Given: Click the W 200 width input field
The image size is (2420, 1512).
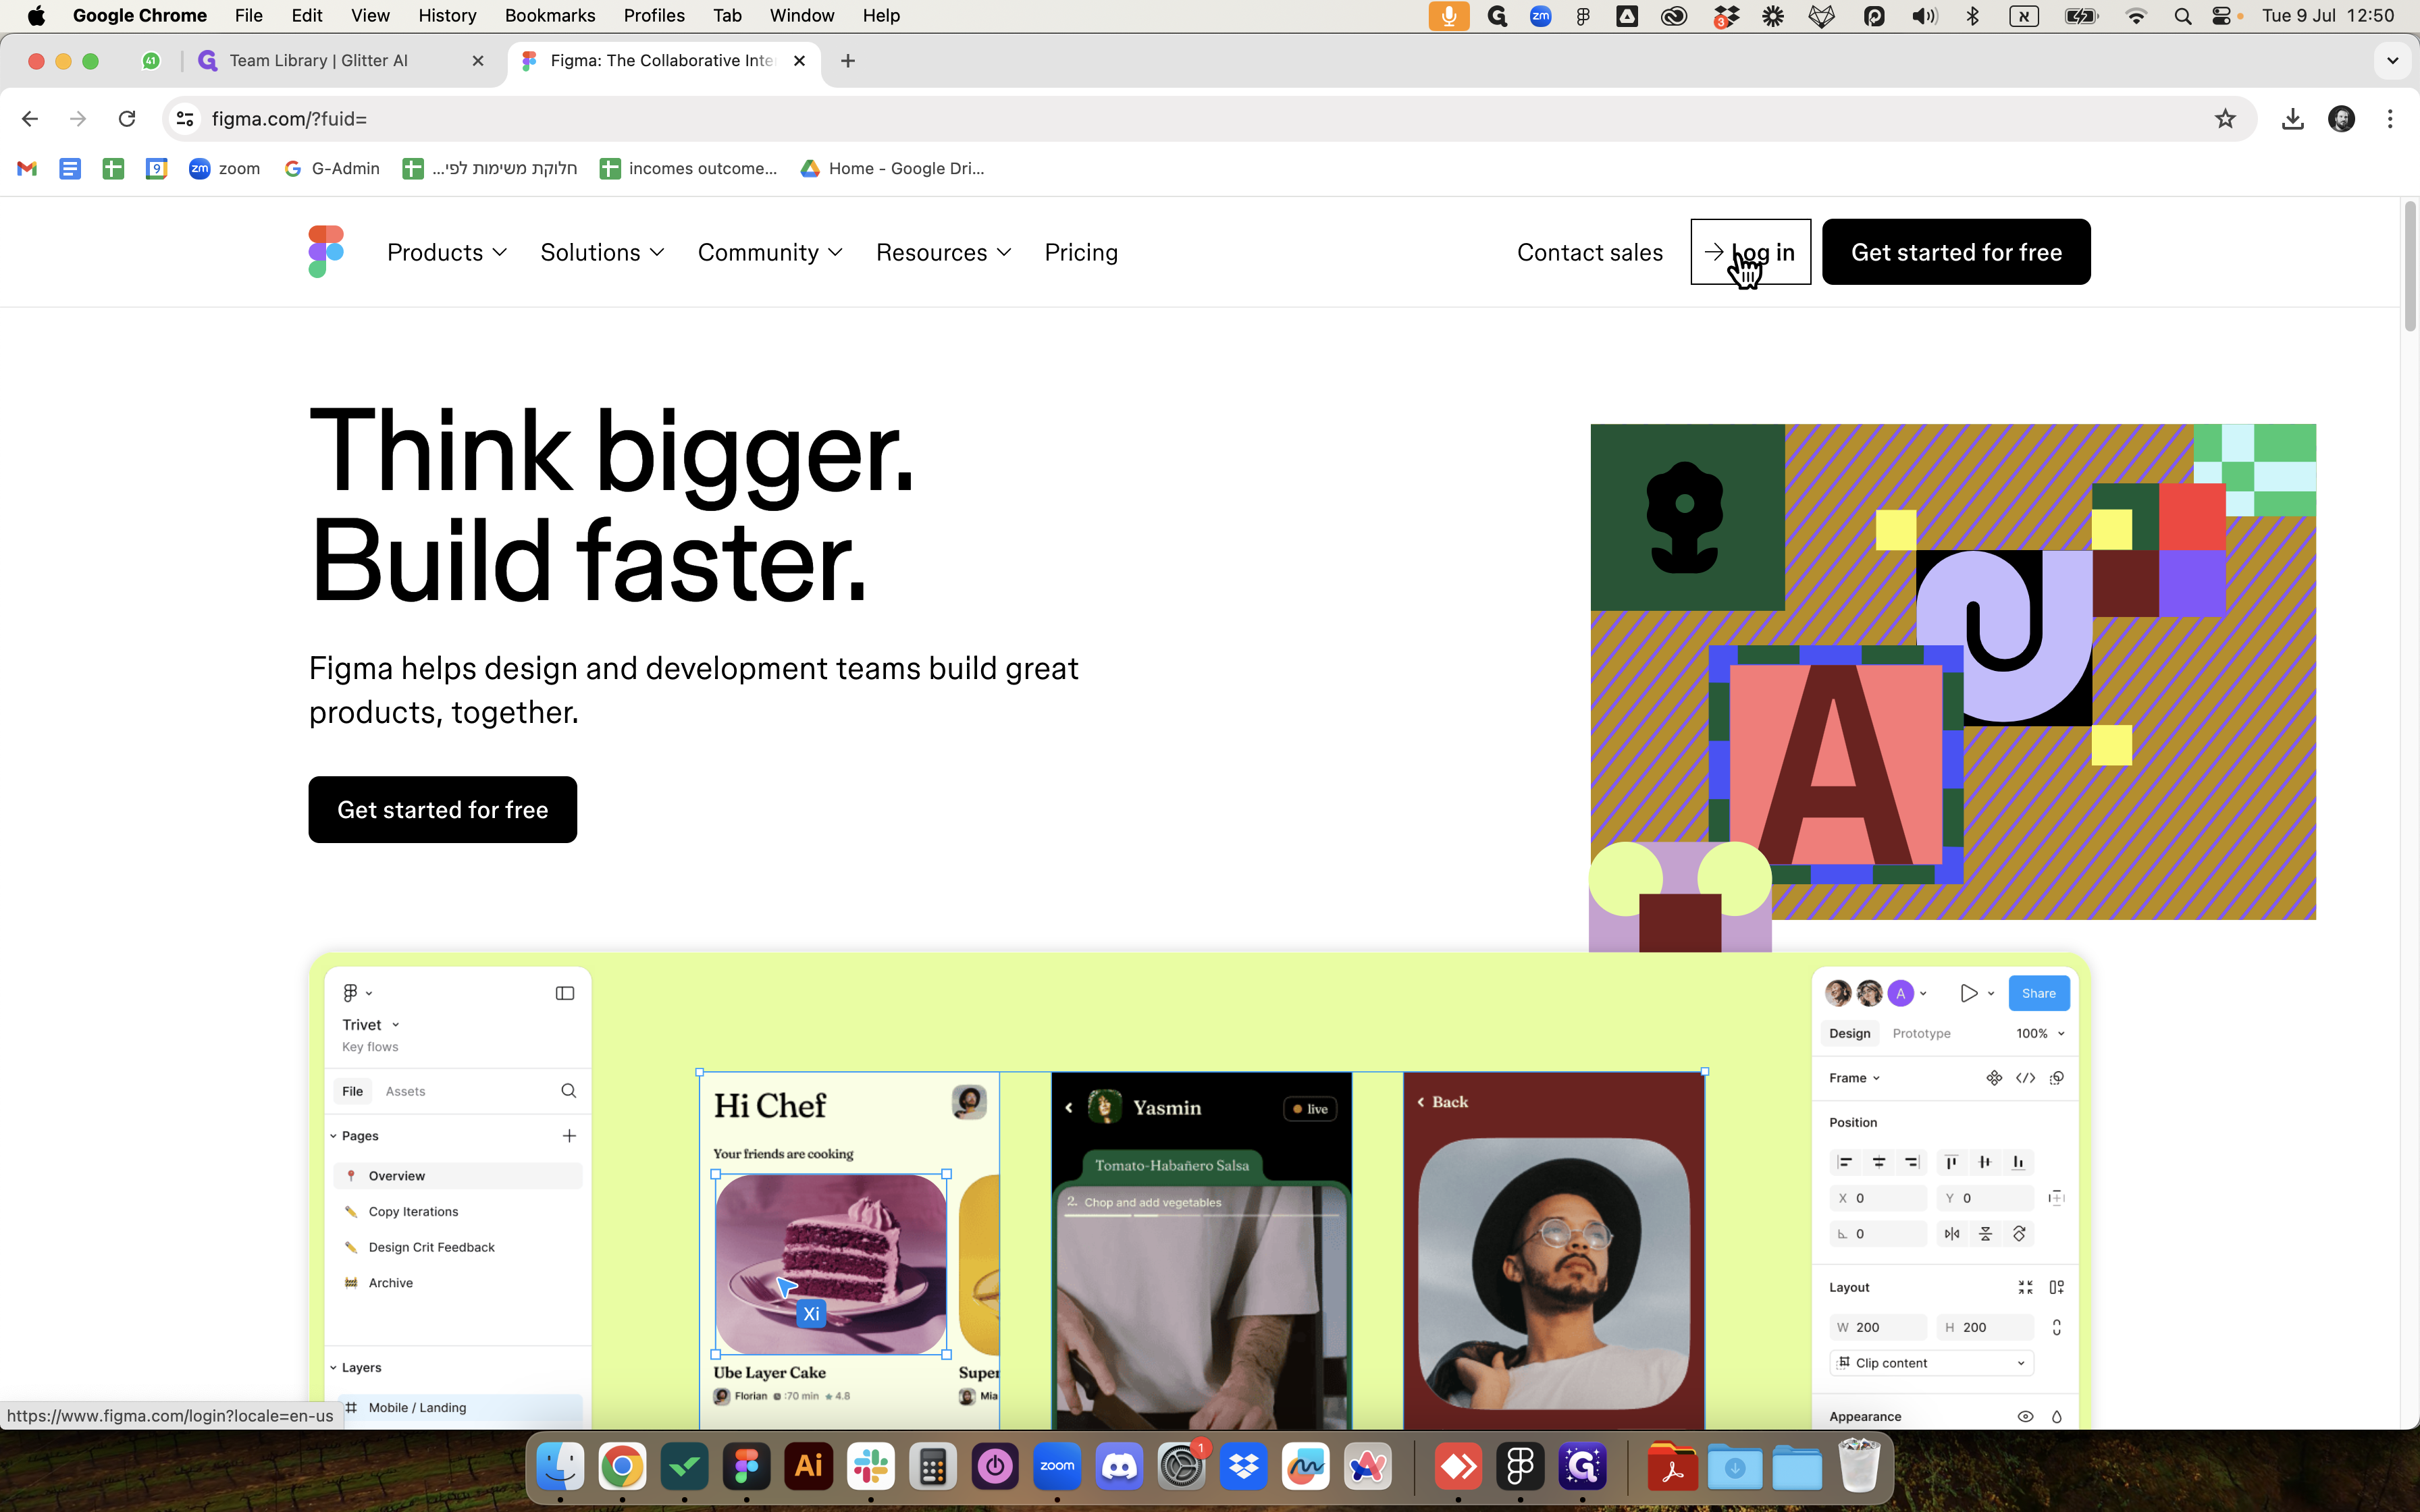Looking at the screenshot, I should 1878,1328.
